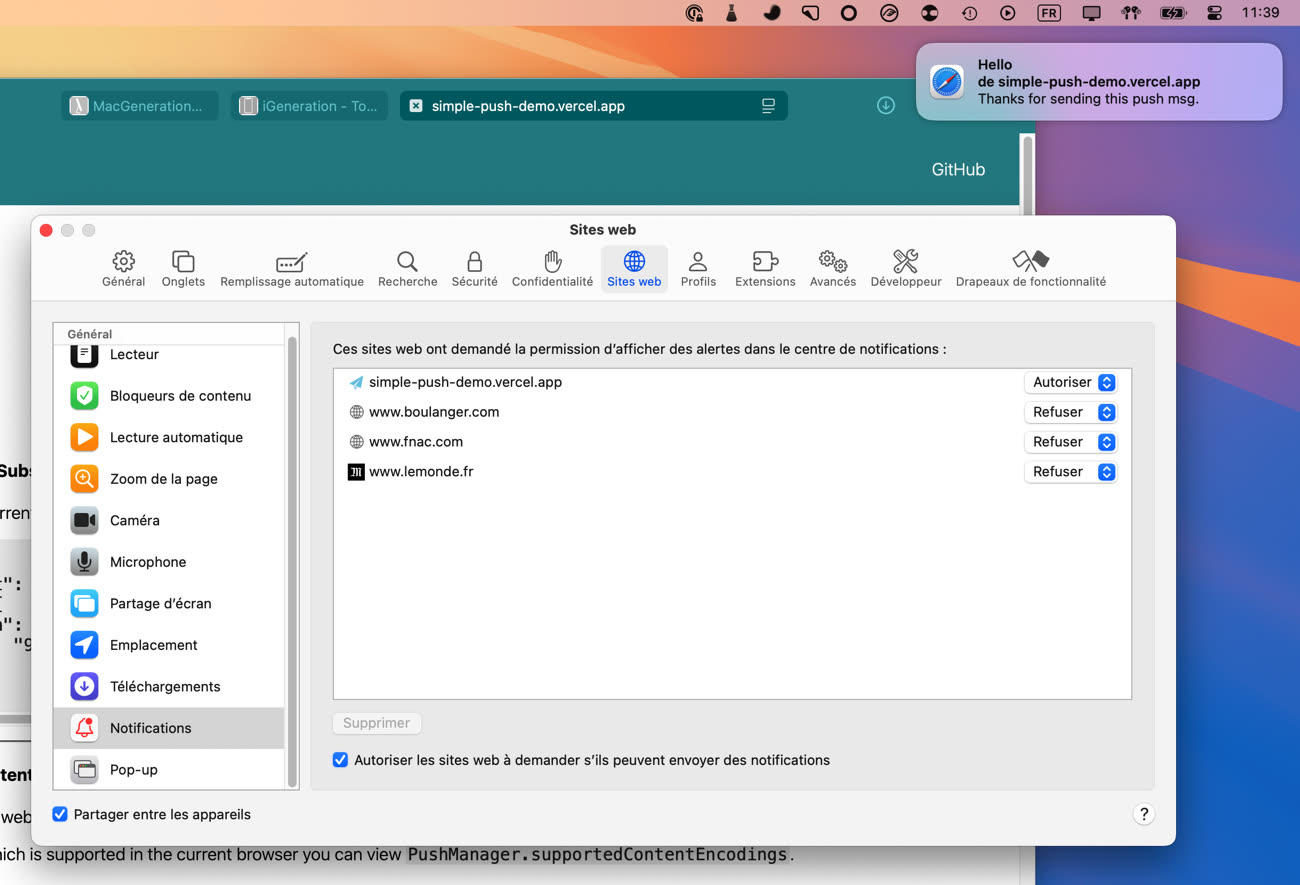Open the GitHub link on the page
The height and width of the screenshot is (885, 1300).
(x=958, y=169)
